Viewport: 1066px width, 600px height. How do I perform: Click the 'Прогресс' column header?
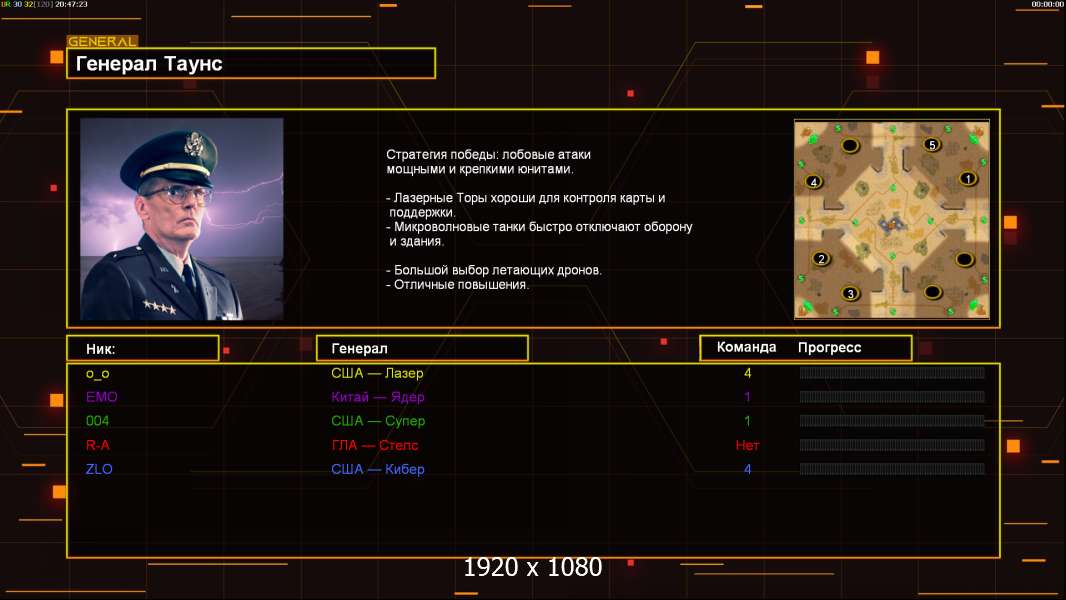[829, 347]
